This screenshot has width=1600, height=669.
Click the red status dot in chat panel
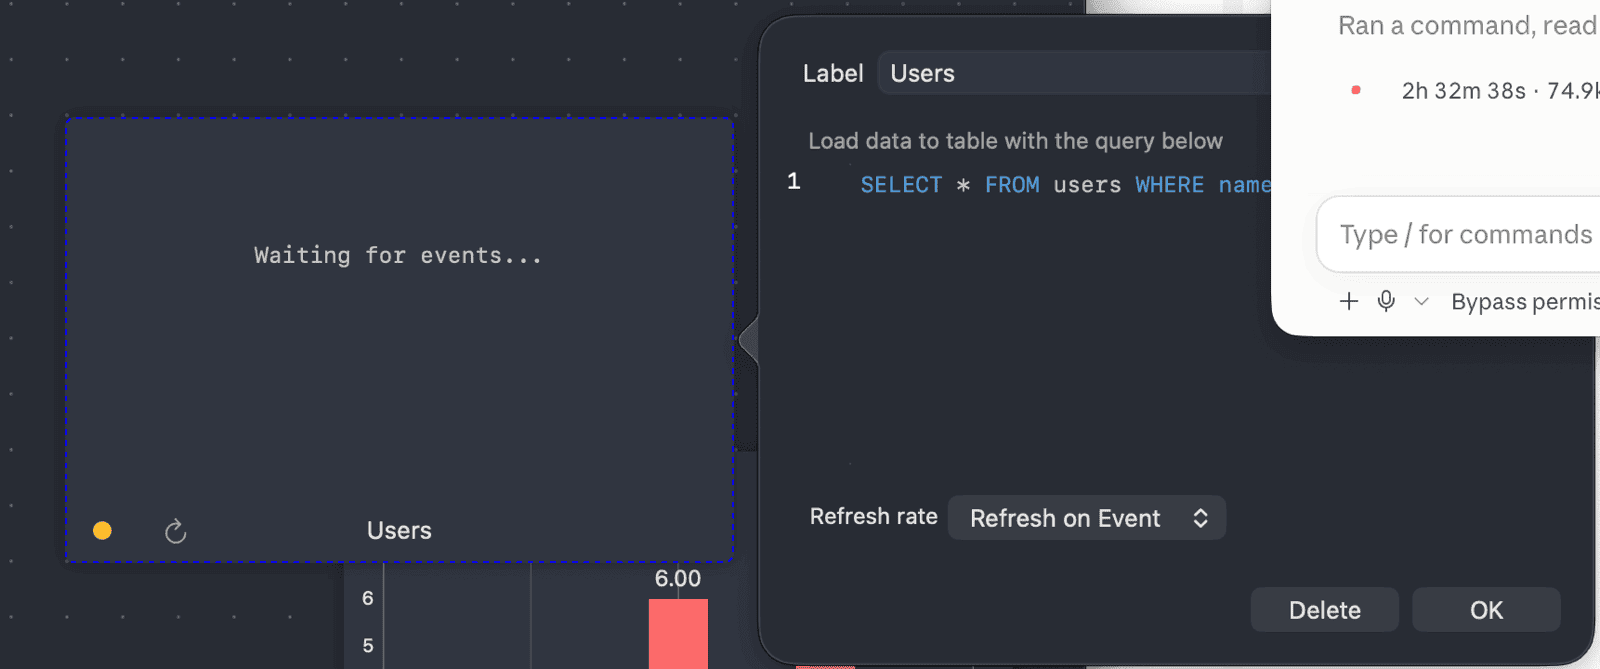(x=1356, y=90)
